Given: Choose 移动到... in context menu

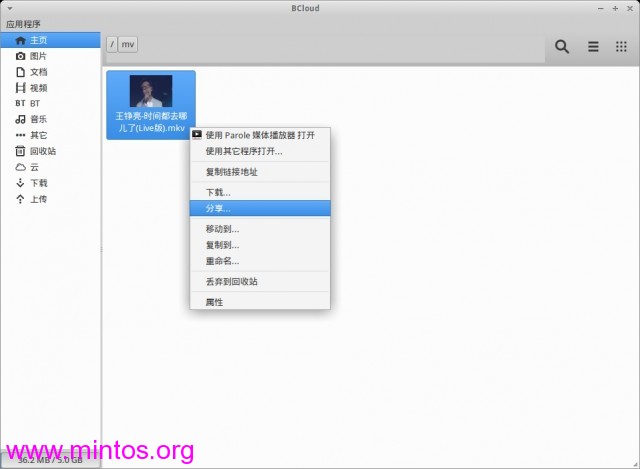Looking at the screenshot, I should pyautogui.click(x=260, y=229).
